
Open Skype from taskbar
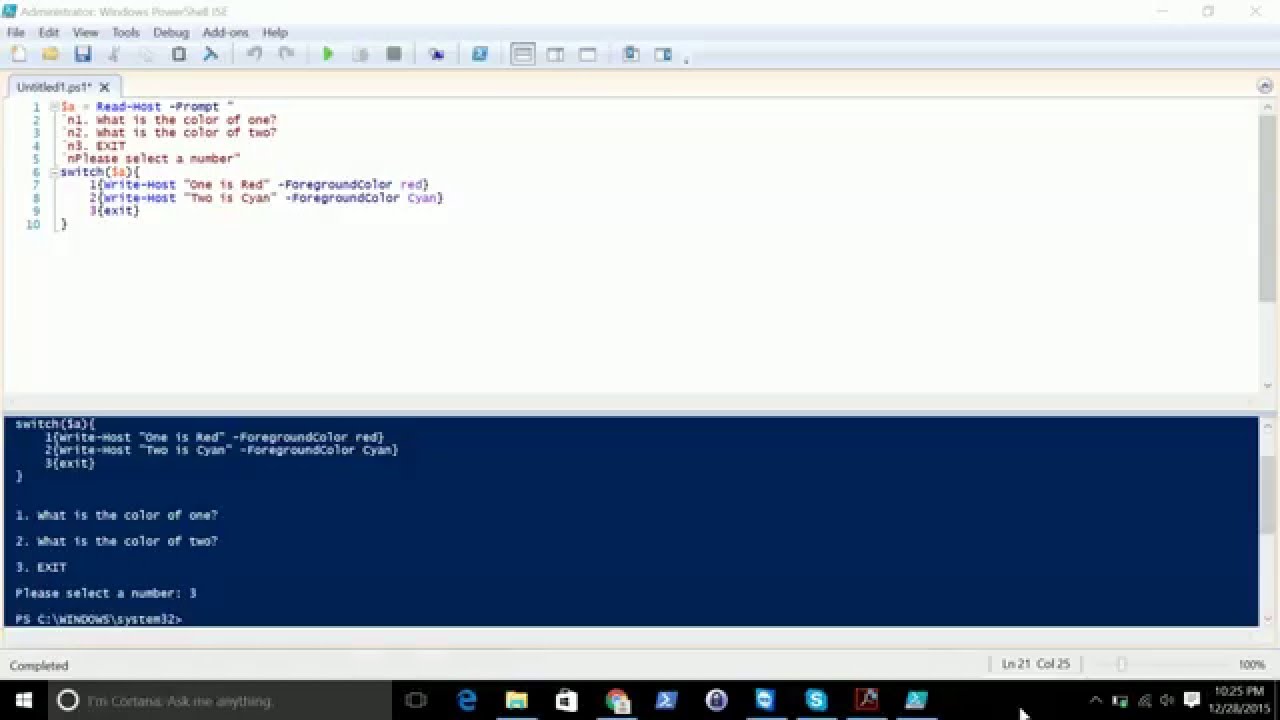click(816, 700)
